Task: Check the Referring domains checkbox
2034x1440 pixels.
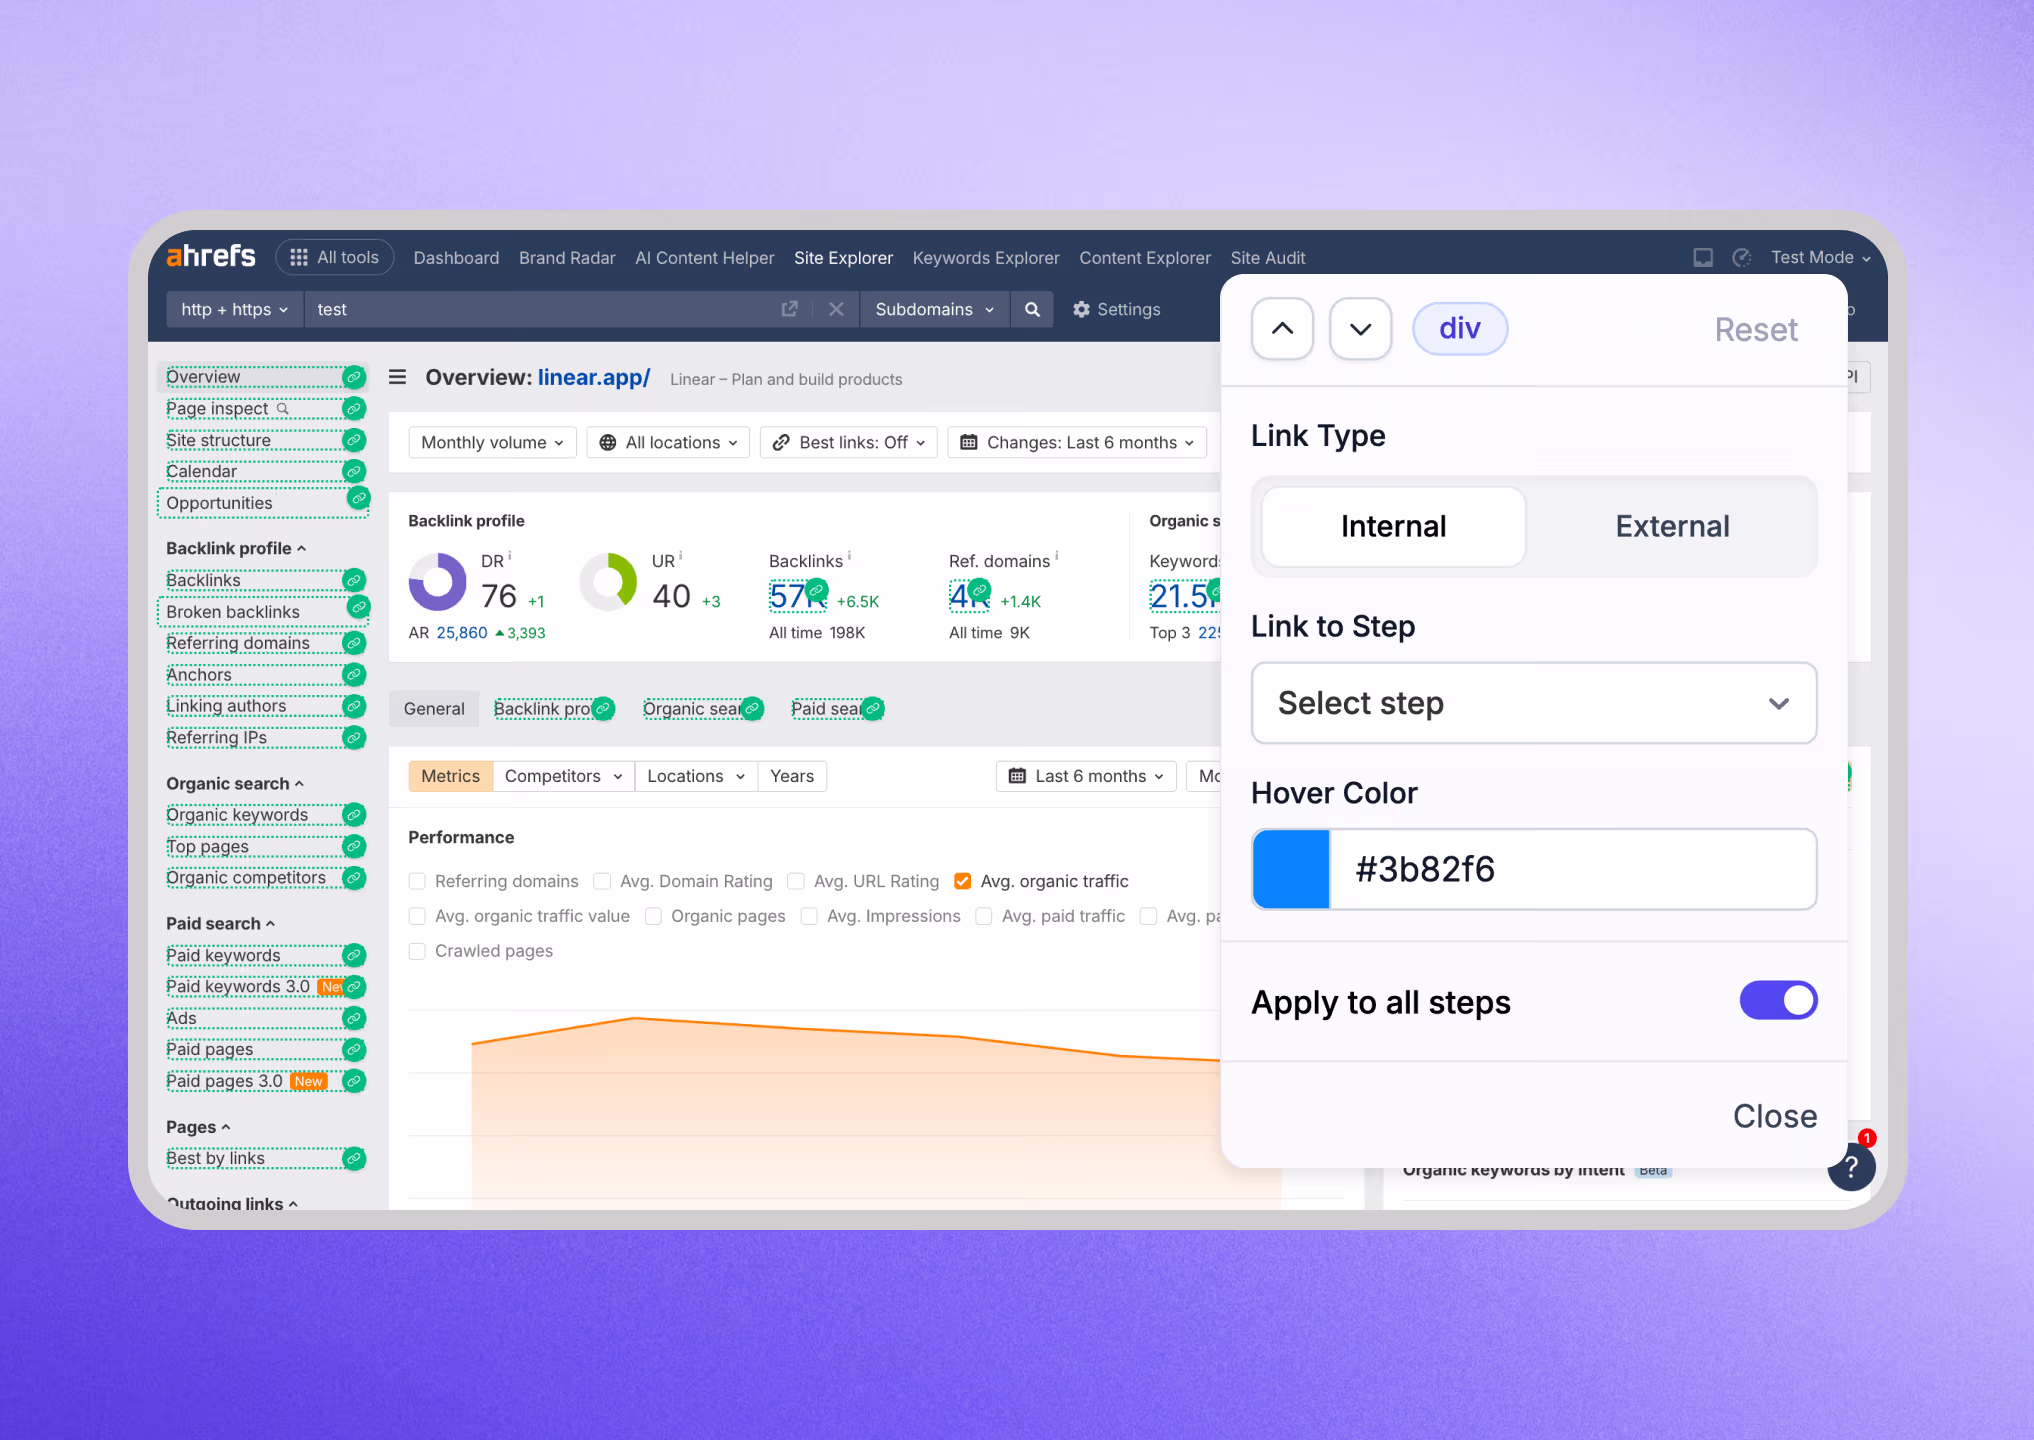Action: [x=418, y=881]
